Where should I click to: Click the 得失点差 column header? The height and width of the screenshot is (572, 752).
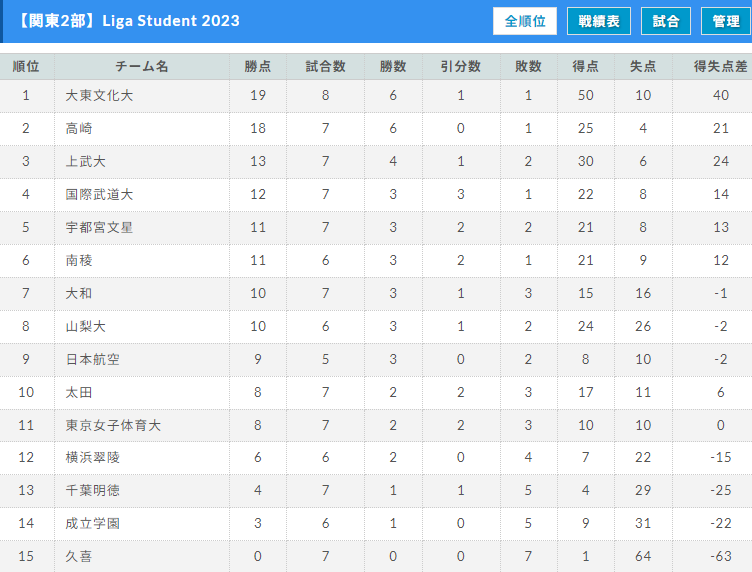(x=720, y=66)
